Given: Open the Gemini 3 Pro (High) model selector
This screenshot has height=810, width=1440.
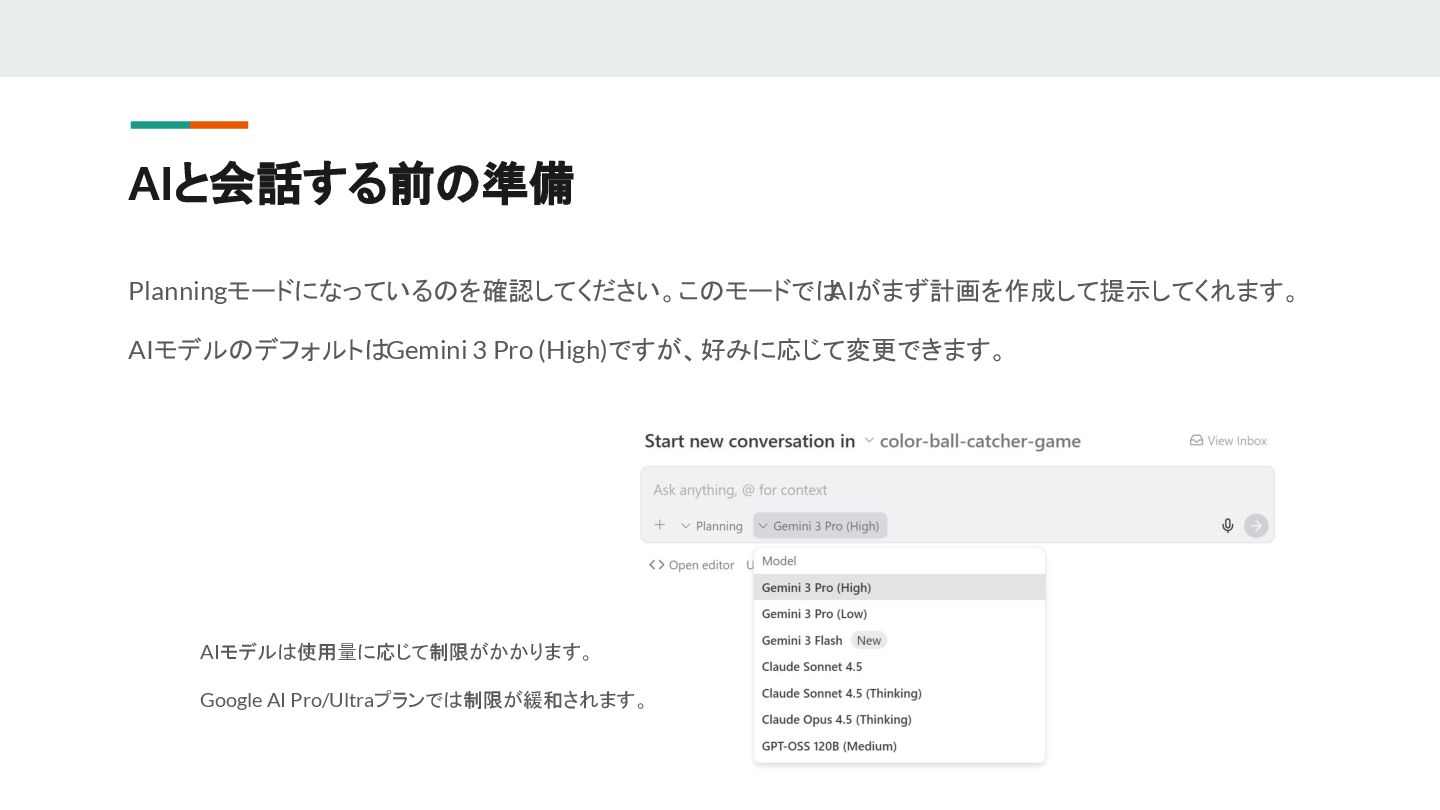Looking at the screenshot, I should 820,526.
